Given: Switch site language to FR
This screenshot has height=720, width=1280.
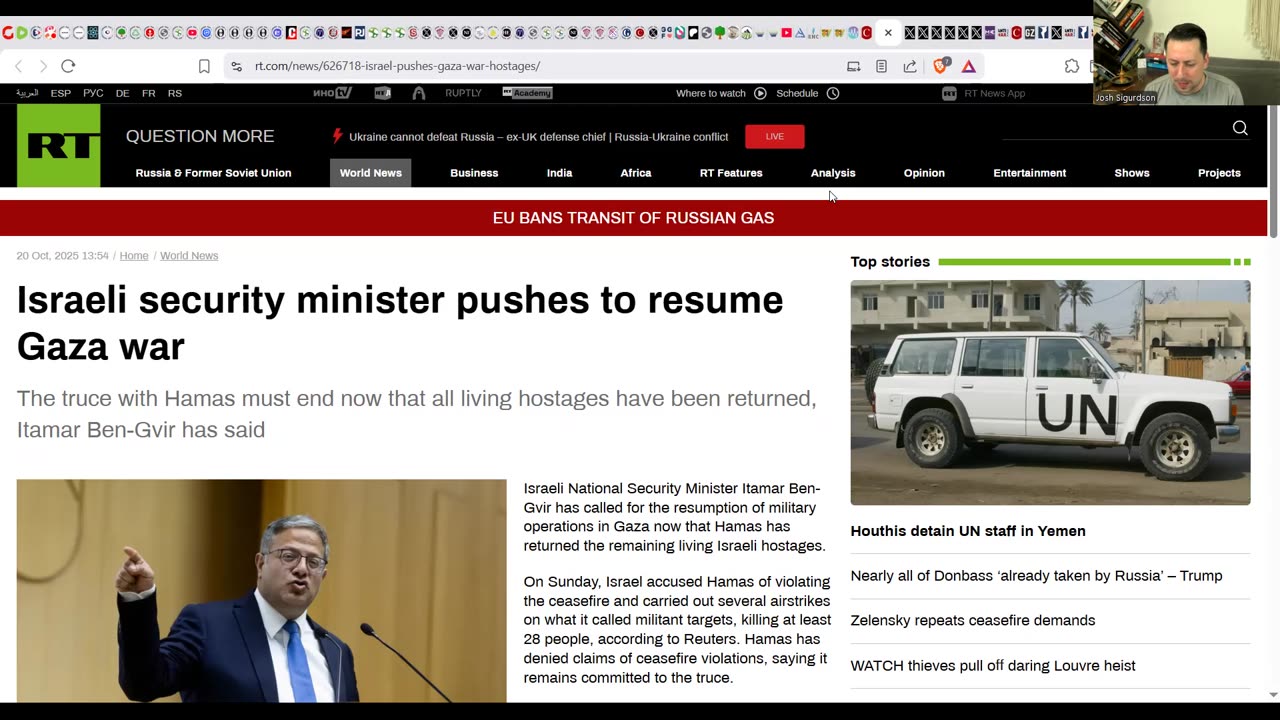Looking at the screenshot, I should 148,93.
